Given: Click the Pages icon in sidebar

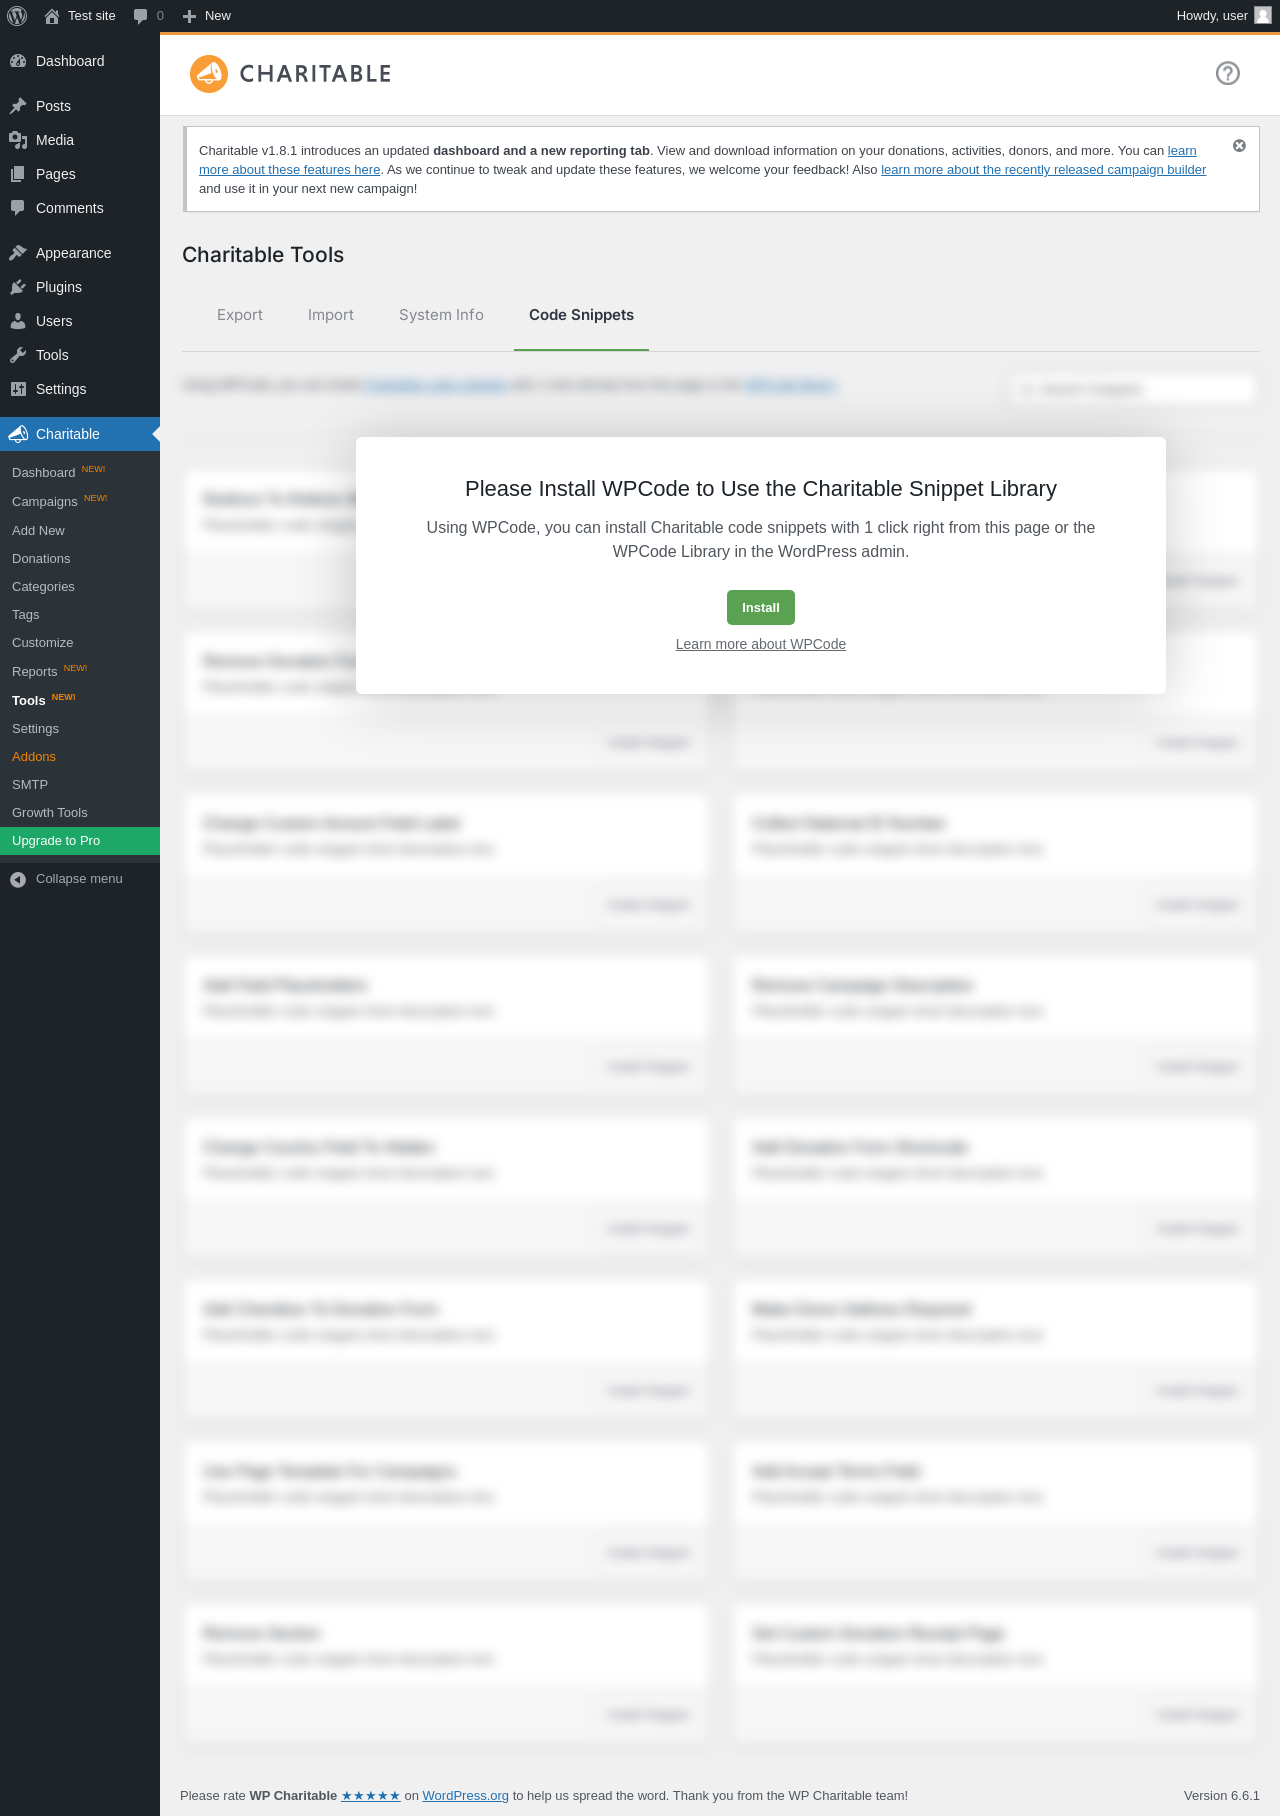Looking at the screenshot, I should coord(18,174).
